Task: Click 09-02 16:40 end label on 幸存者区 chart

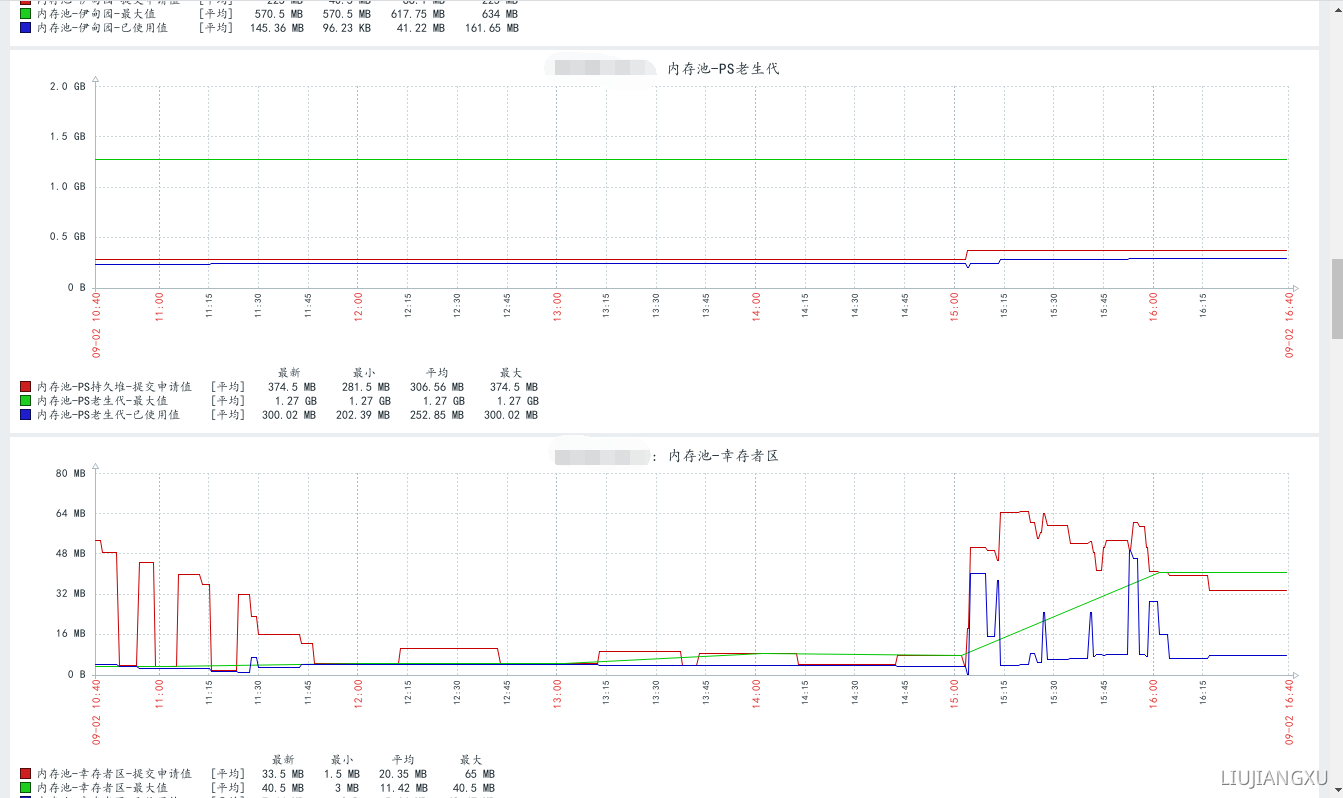Action: coord(1289,711)
